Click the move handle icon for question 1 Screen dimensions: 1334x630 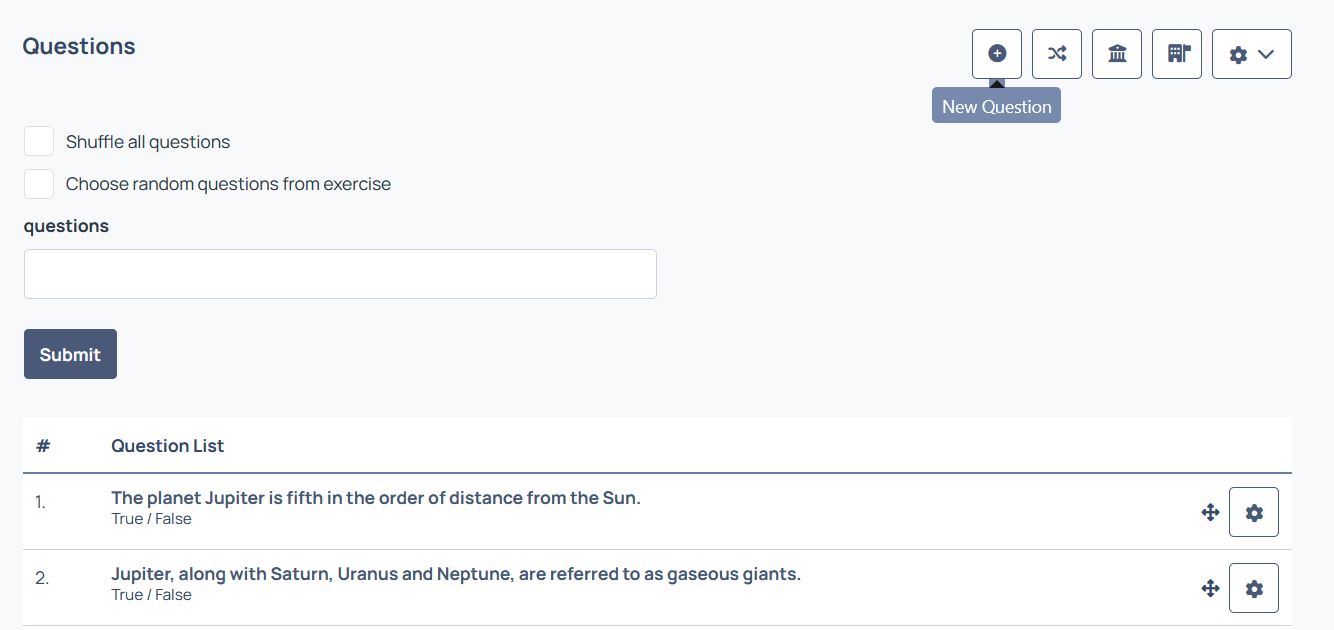[1210, 513]
